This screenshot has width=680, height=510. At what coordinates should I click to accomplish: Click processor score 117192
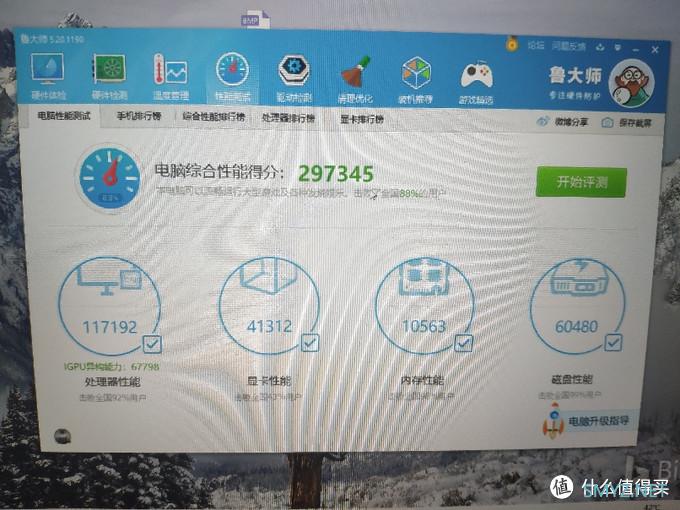(x=110, y=327)
